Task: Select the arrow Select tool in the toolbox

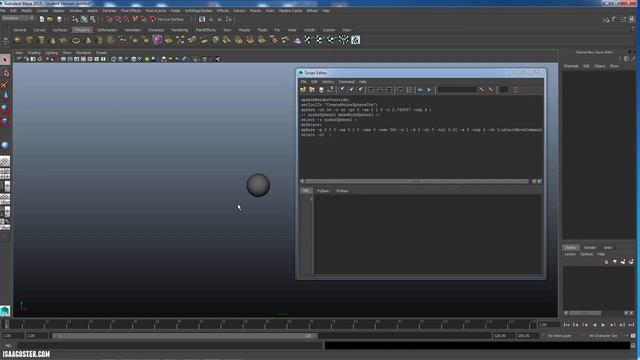Action: (x=5, y=60)
